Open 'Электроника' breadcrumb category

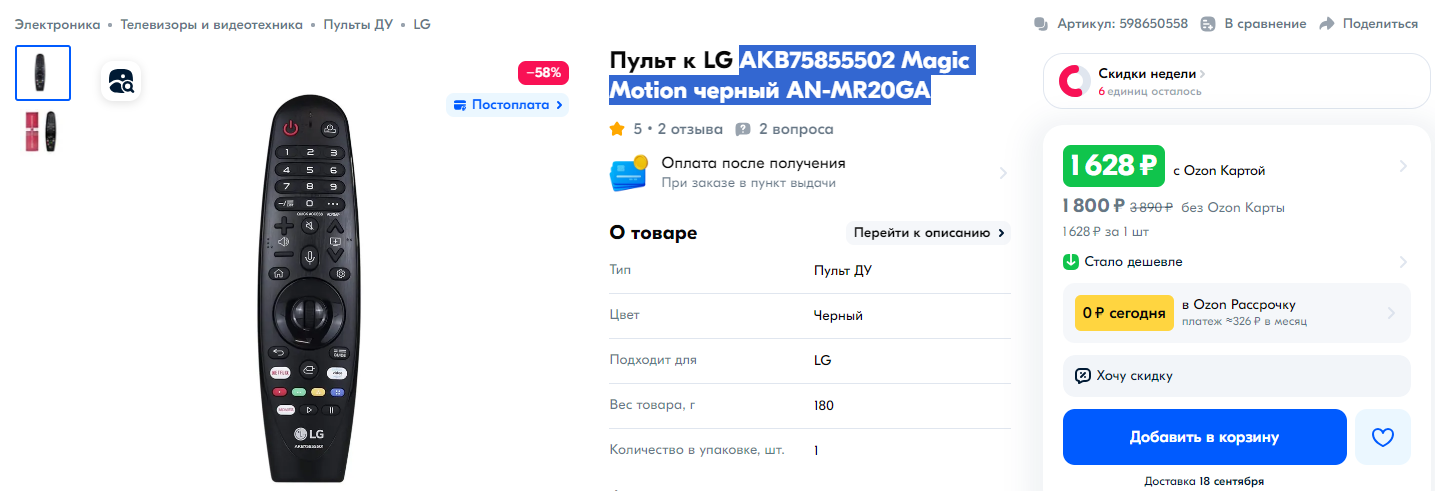tap(57, 24)
